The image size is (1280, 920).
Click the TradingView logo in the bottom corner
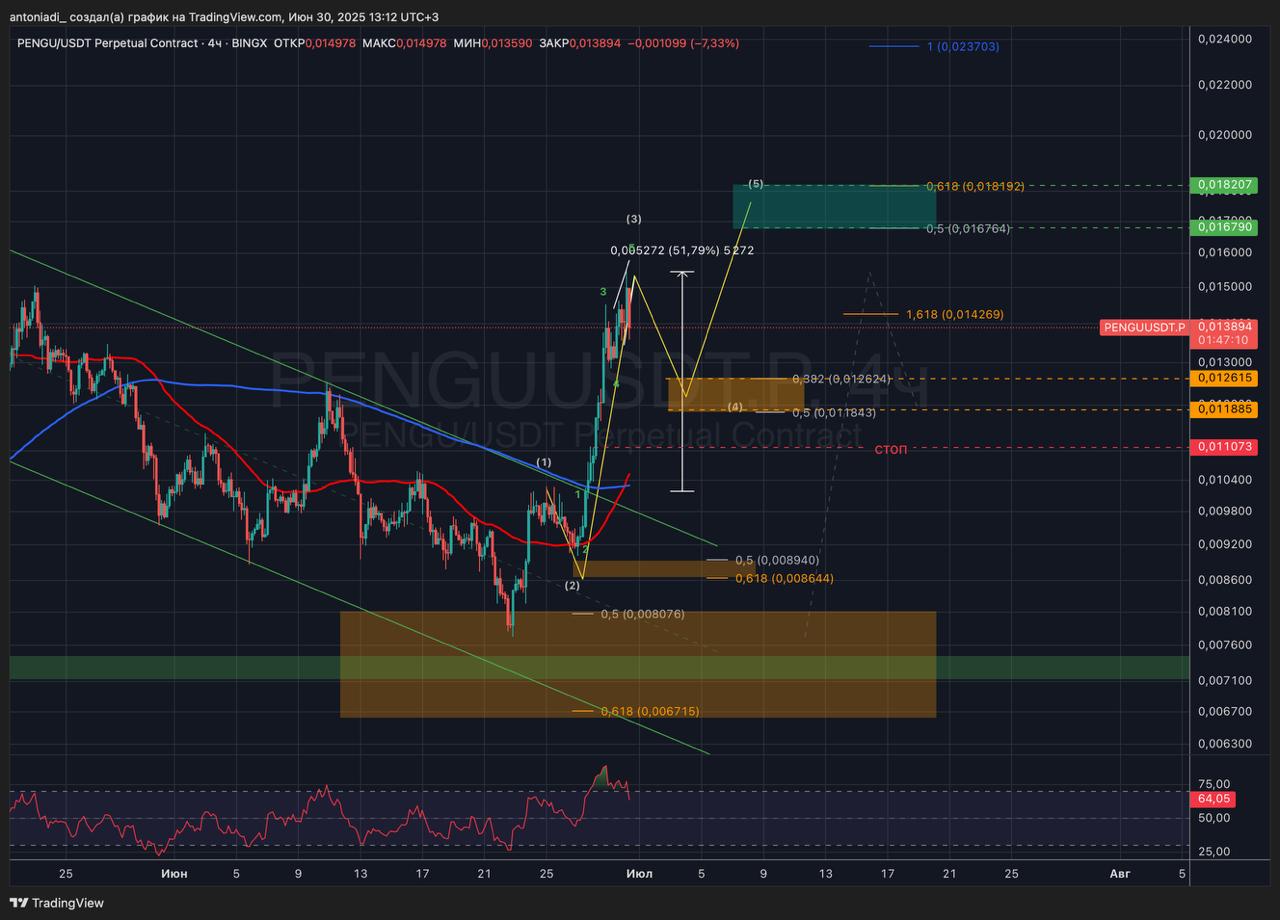click(58, 903)
